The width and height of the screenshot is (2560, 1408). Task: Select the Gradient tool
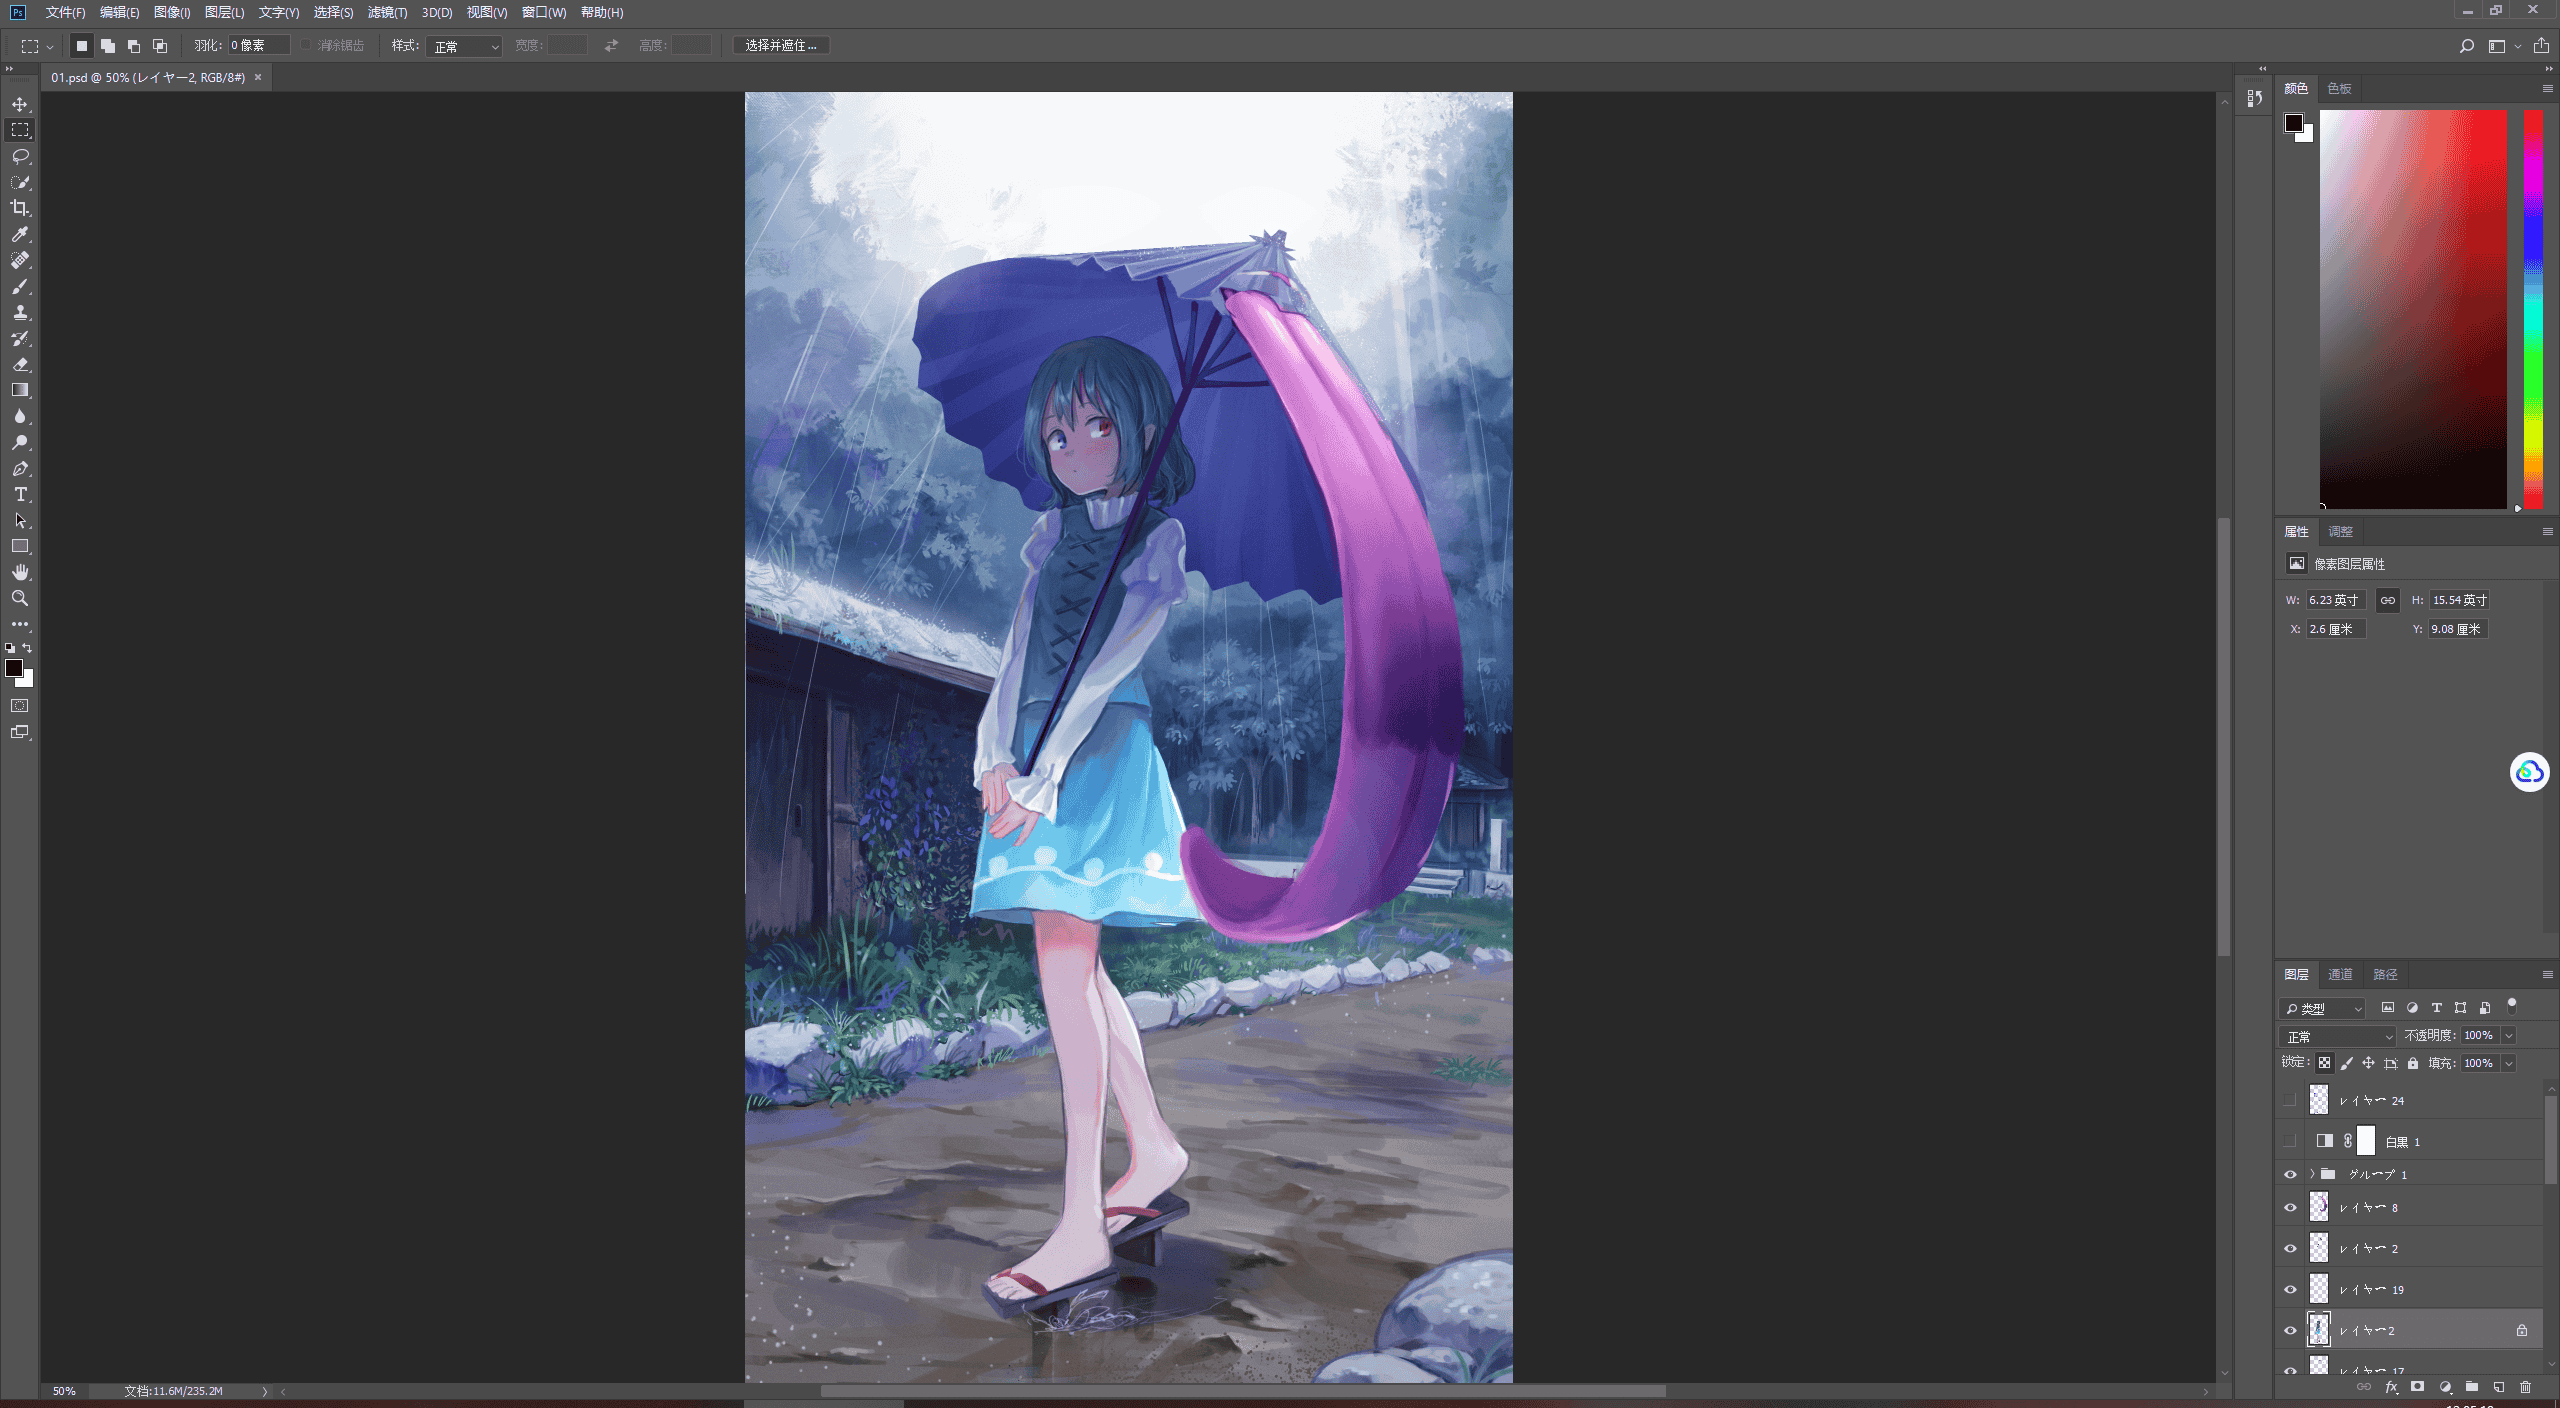[20, 390]
